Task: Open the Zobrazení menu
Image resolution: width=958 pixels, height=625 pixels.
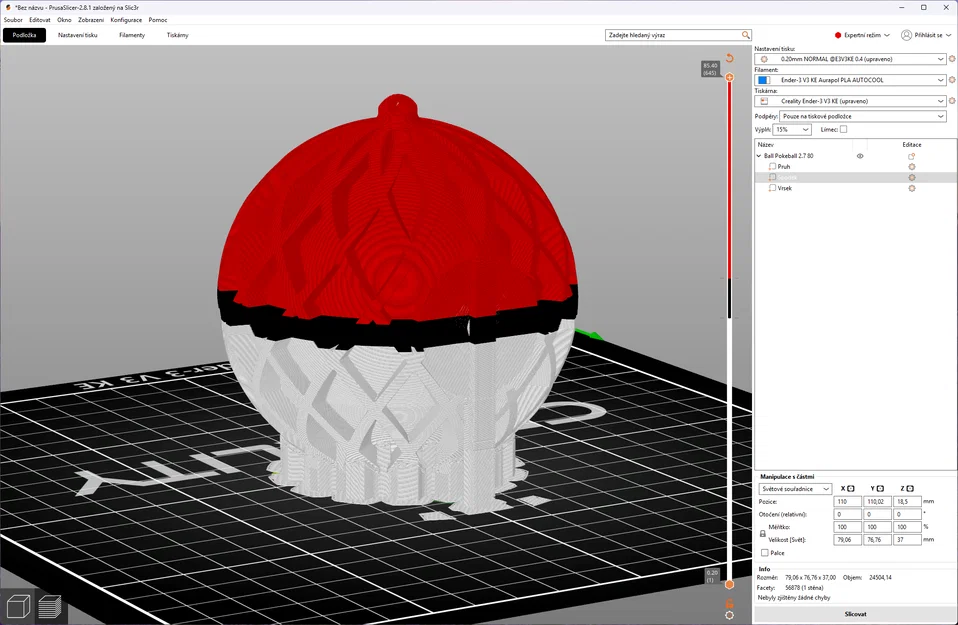Action: pyautogui.click(x=91, y=20)
